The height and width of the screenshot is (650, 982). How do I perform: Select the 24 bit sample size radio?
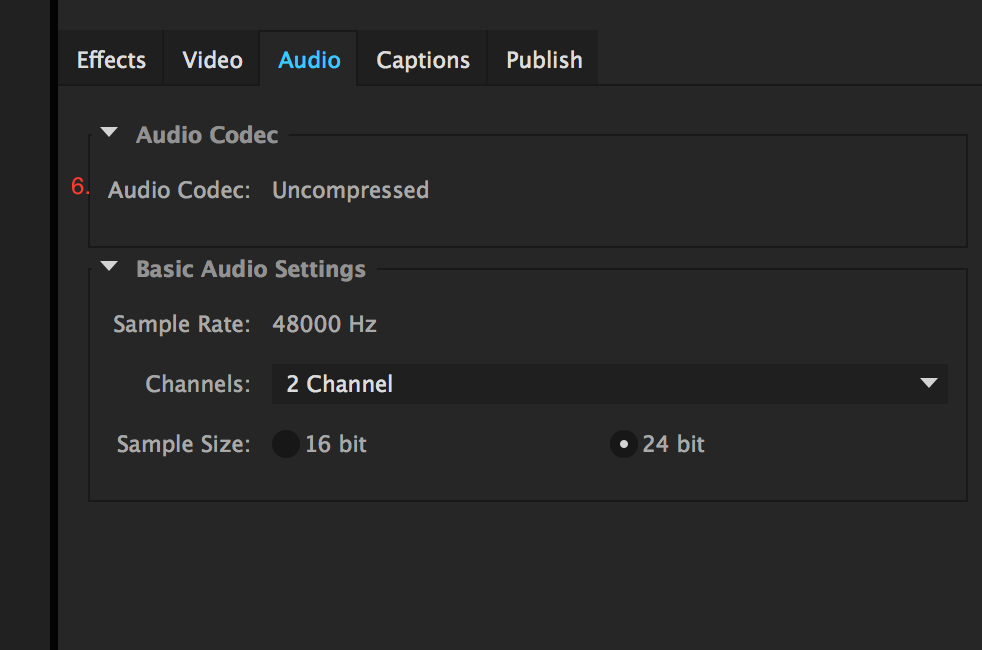tap(624, 444)
